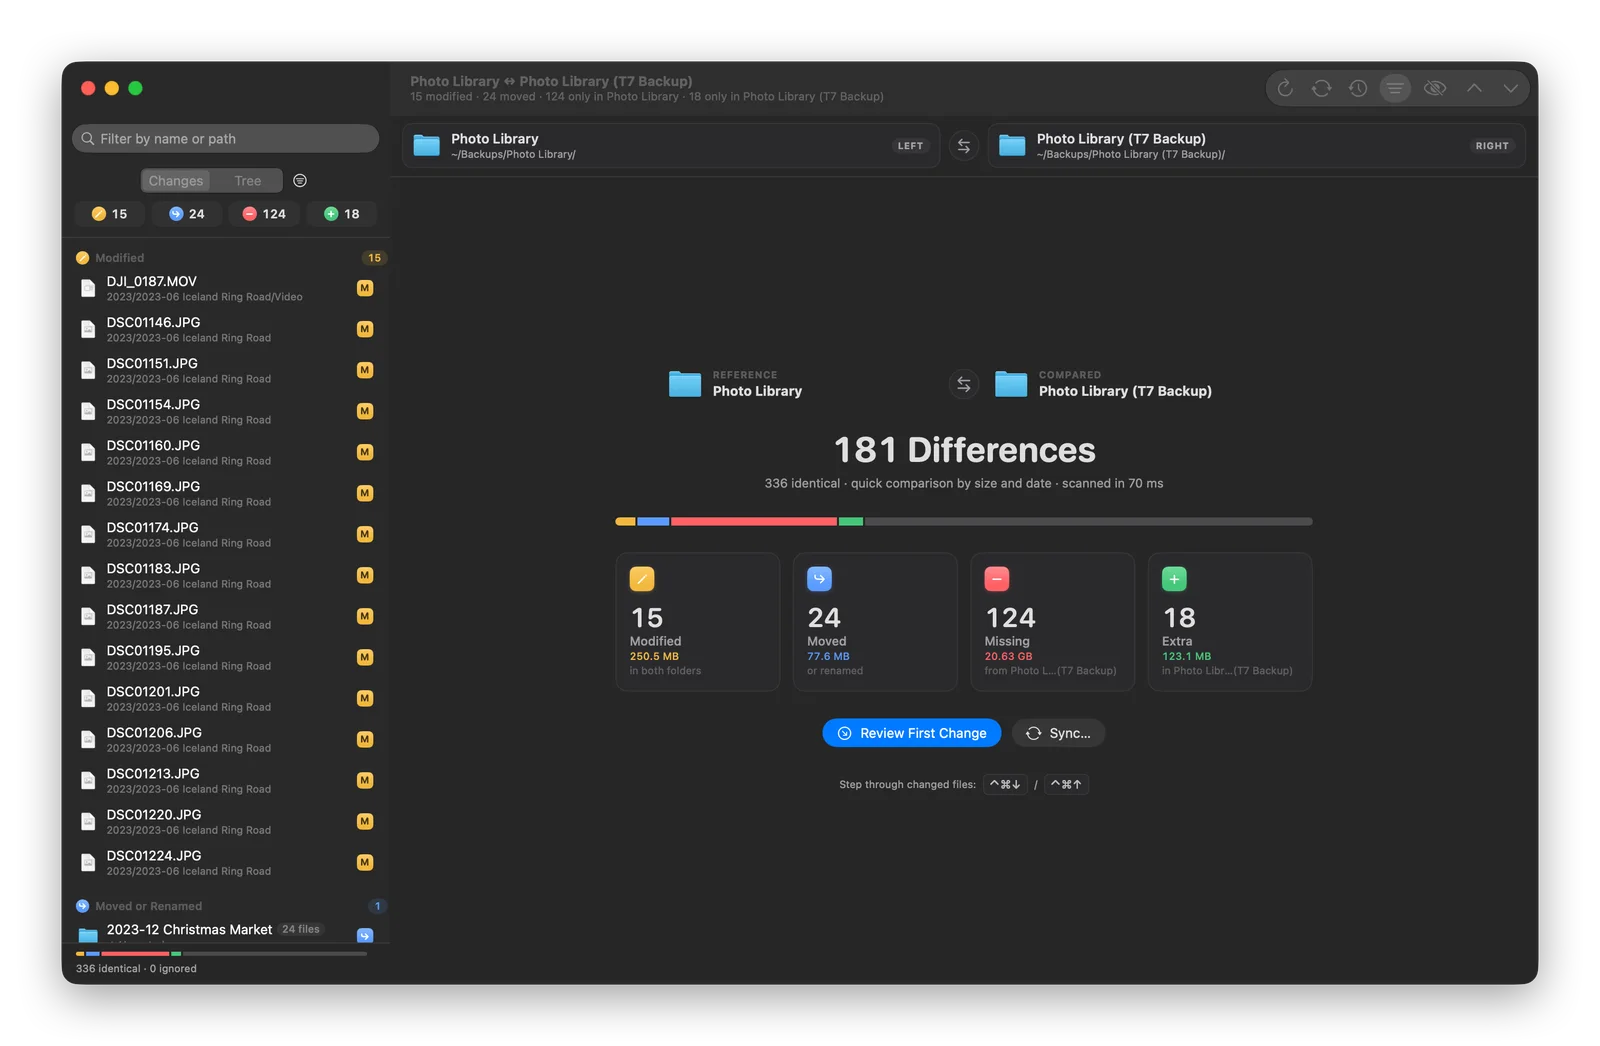The image size is (1600, 1046).
Task: Click Review First Change button
Action: (912, 733)
